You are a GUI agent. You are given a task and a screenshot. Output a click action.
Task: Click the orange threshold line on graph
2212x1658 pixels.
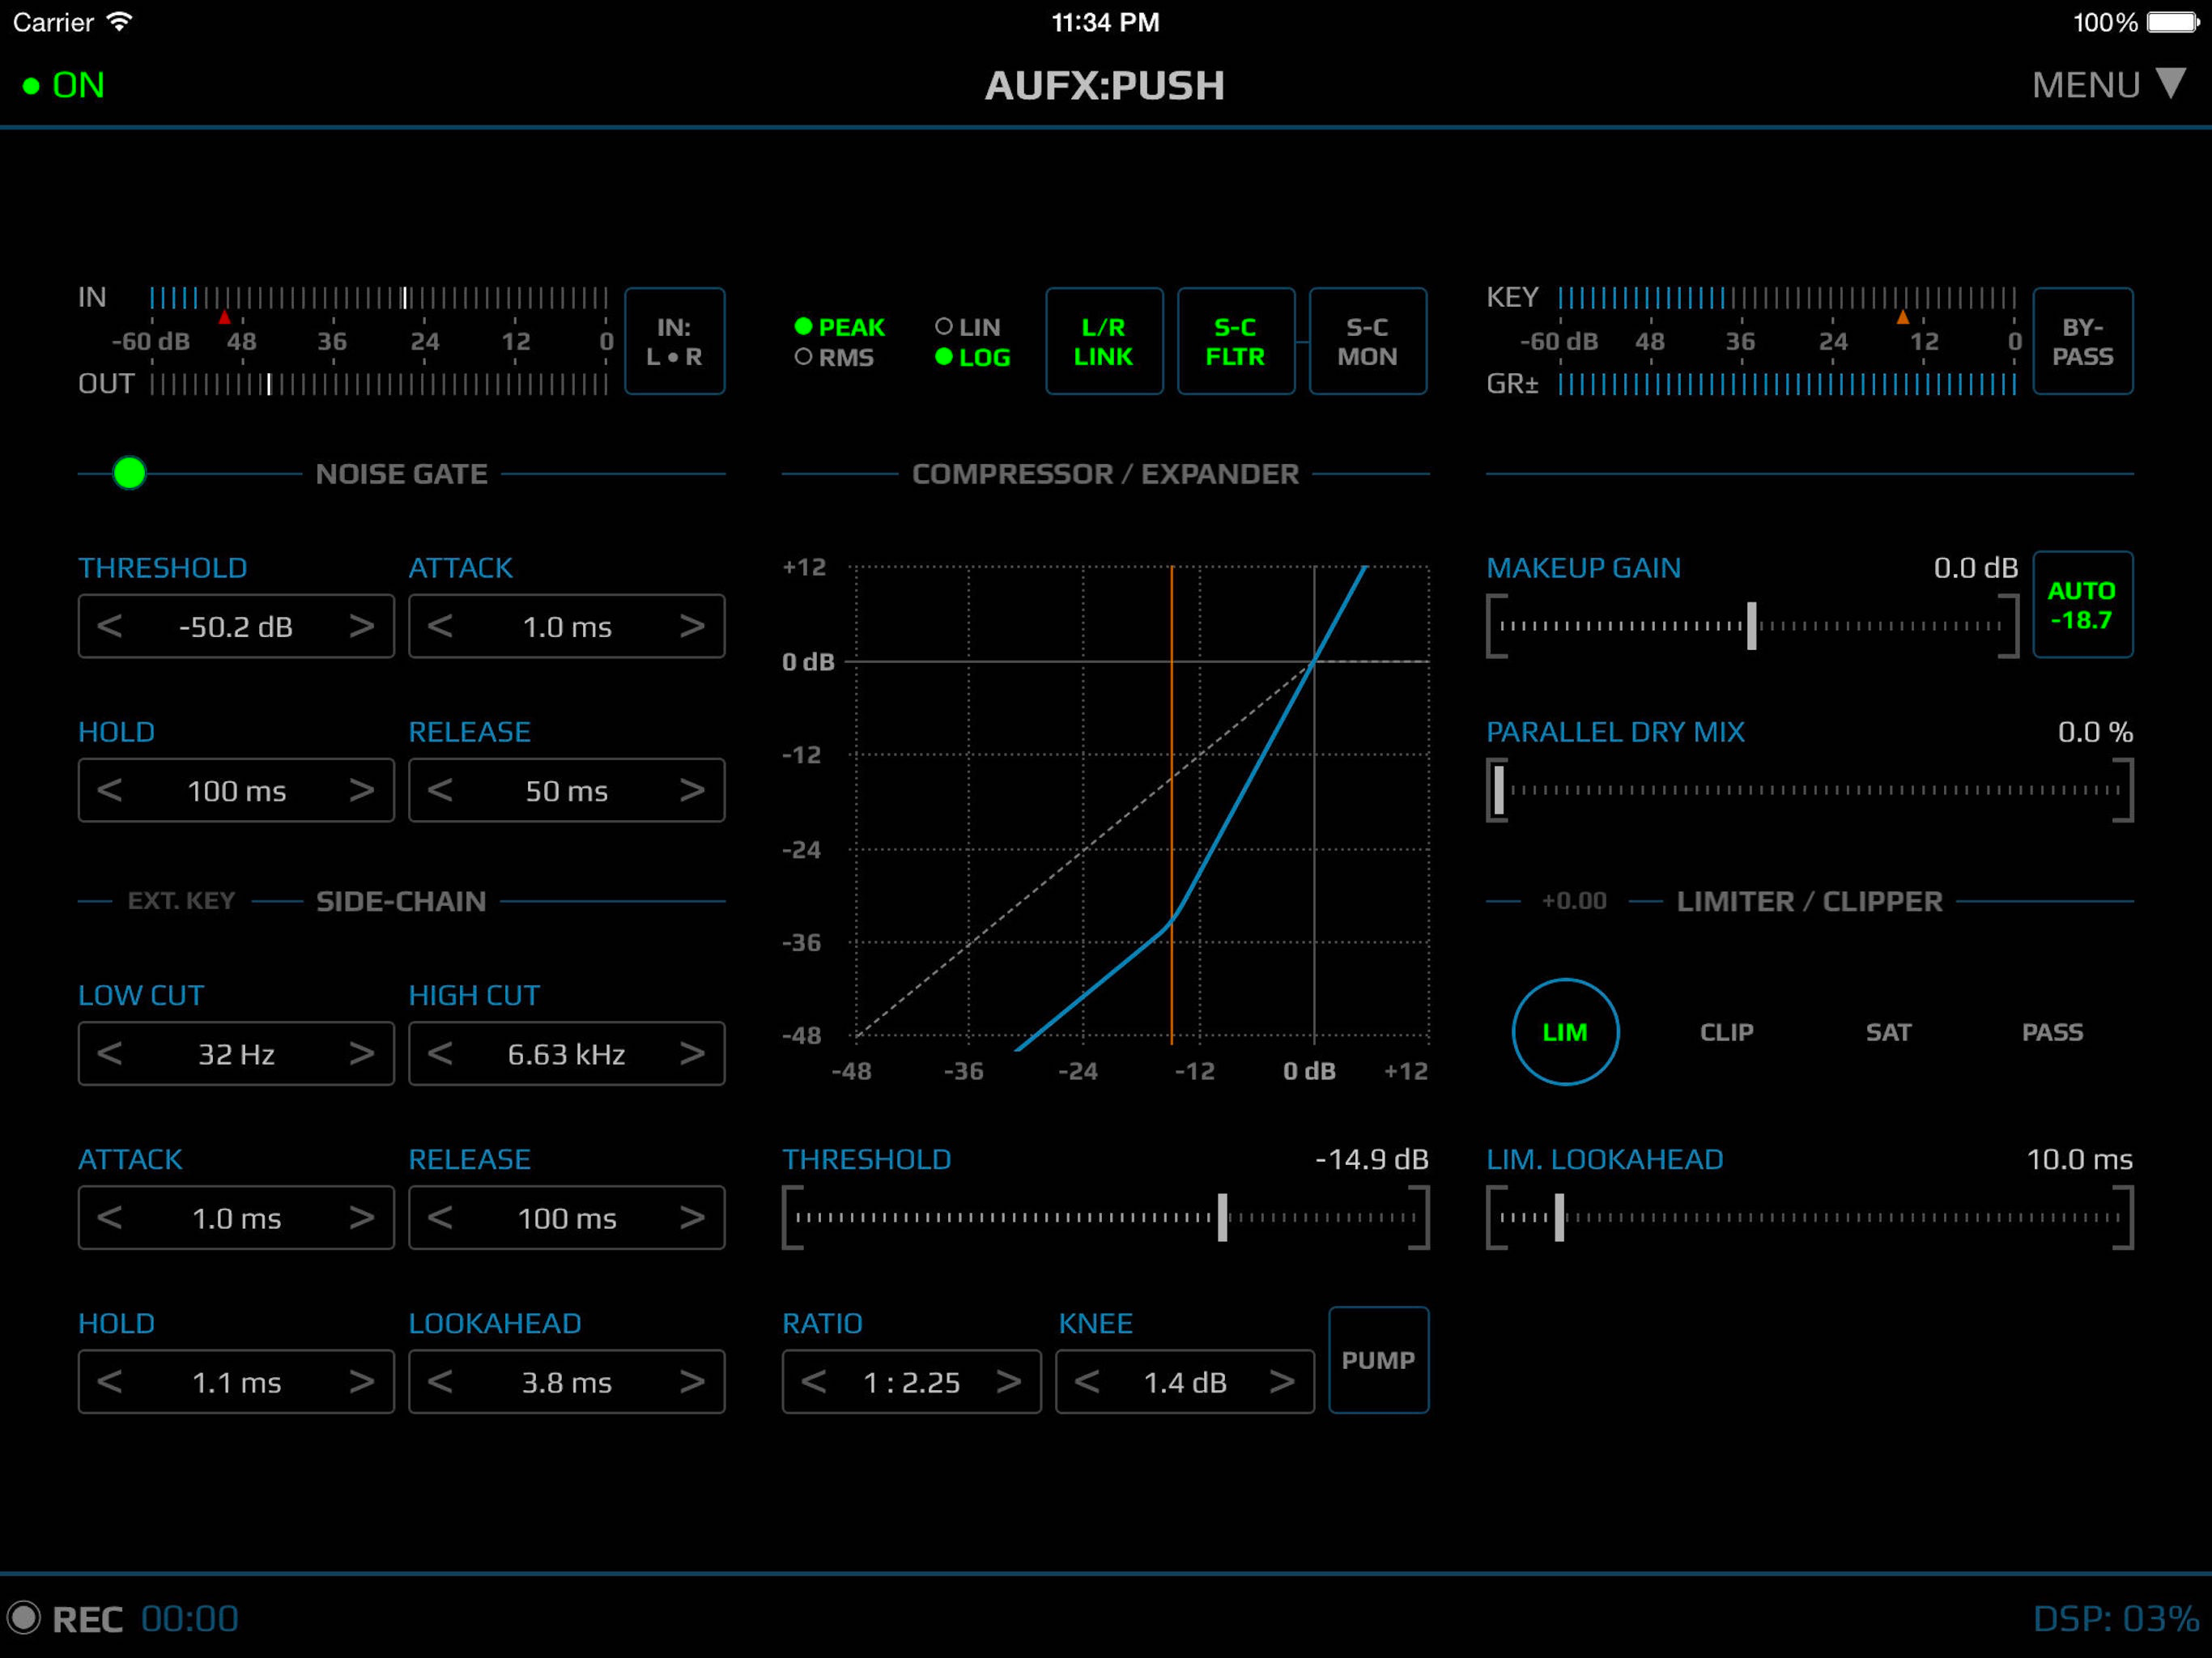click(1172, 803)
